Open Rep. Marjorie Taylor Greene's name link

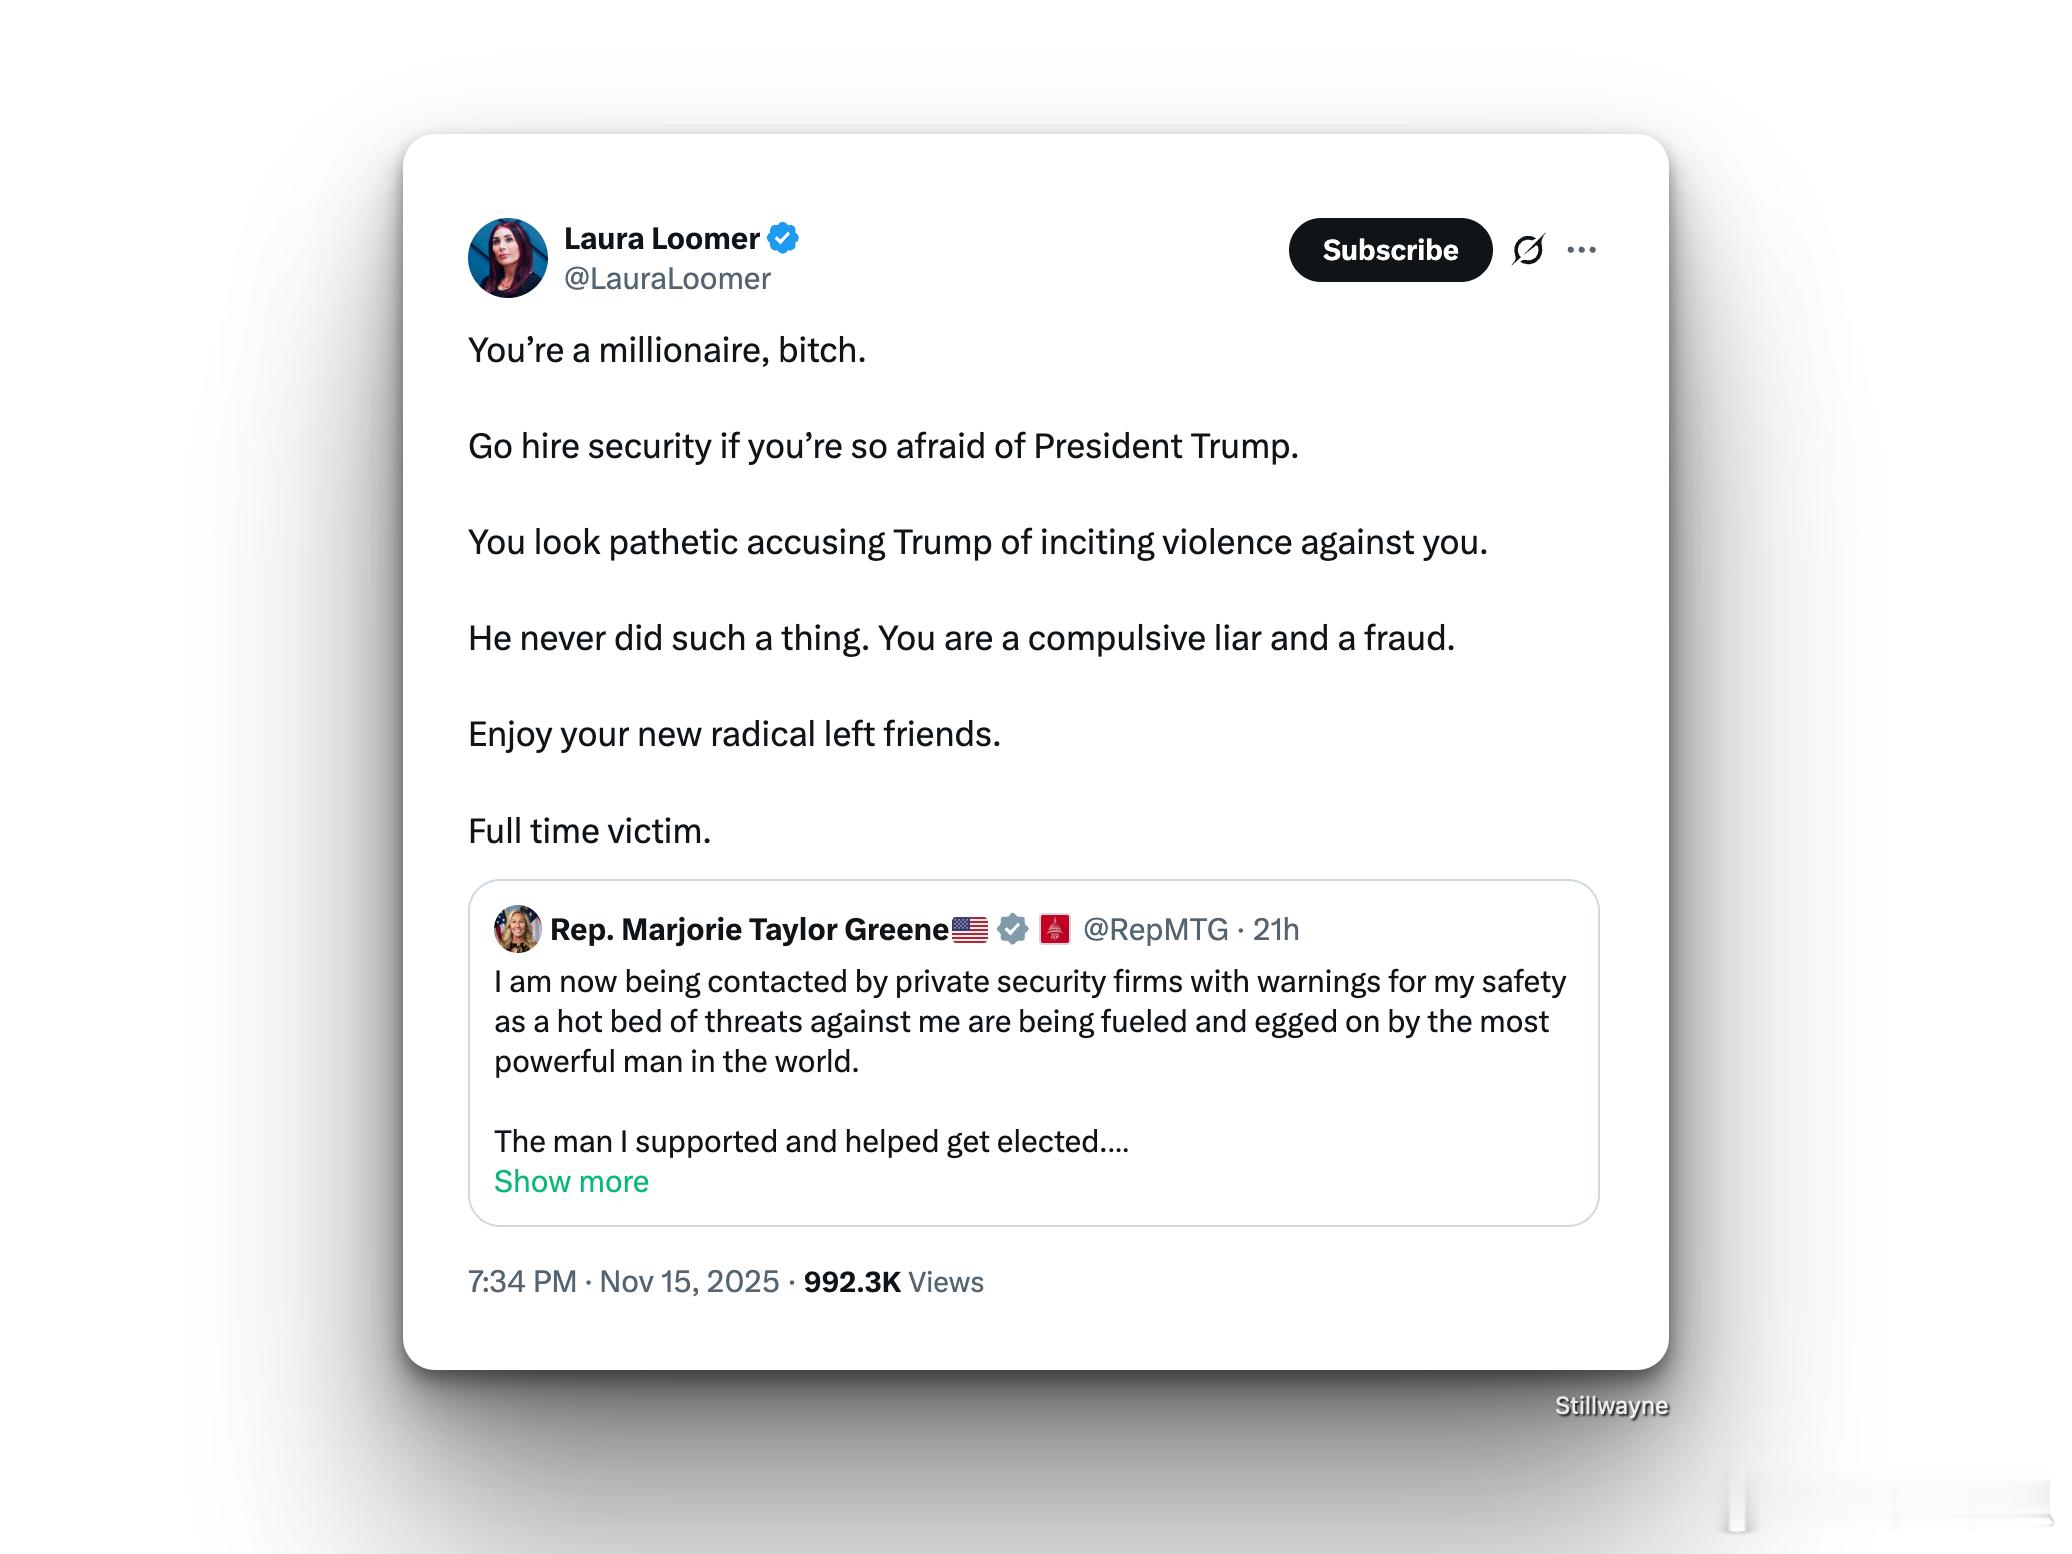coord(748,930)
